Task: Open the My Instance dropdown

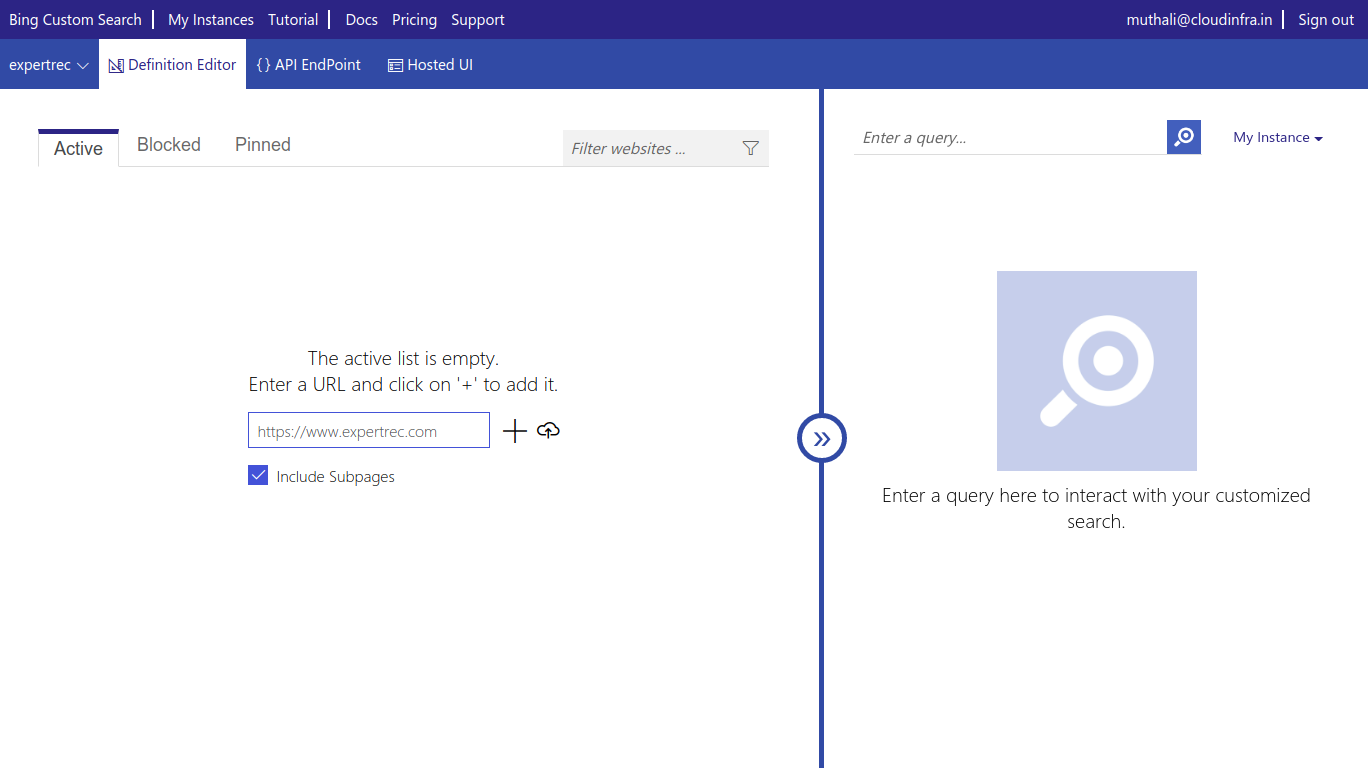Action: 1277,137
